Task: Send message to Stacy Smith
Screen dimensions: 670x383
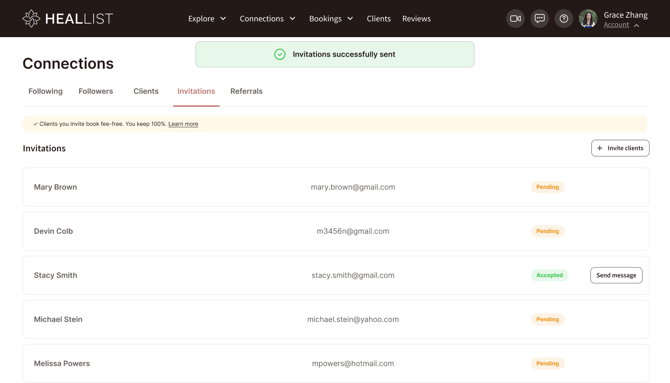Action: tap(616, 275)
